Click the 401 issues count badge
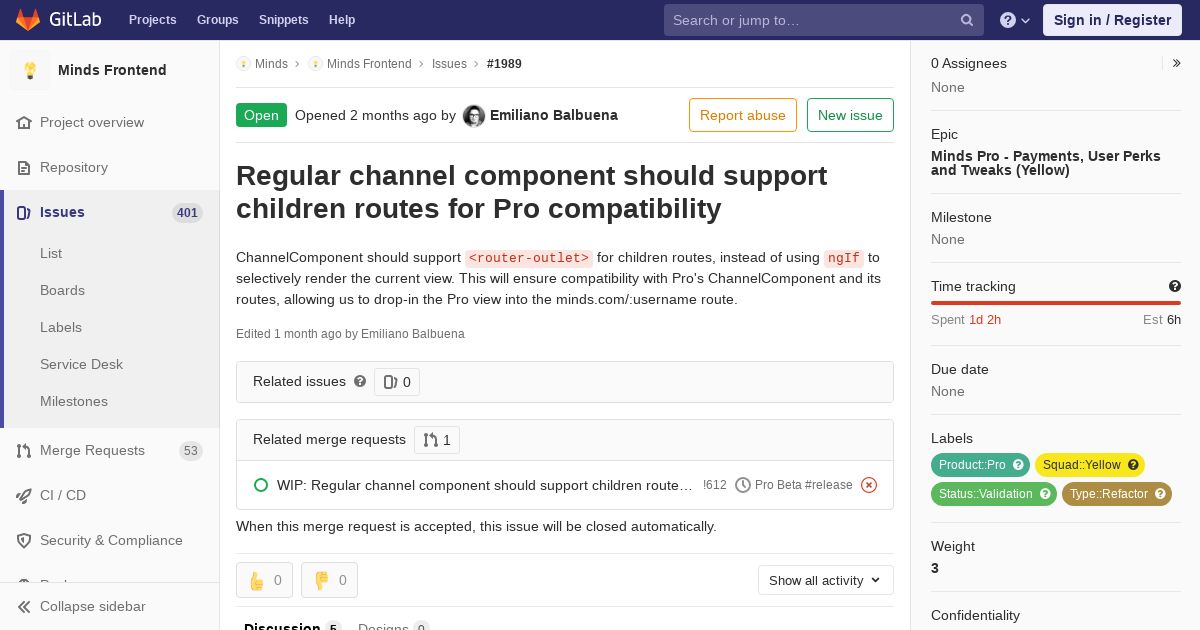Screen dimensions: 1200x630 coord(187,213)
